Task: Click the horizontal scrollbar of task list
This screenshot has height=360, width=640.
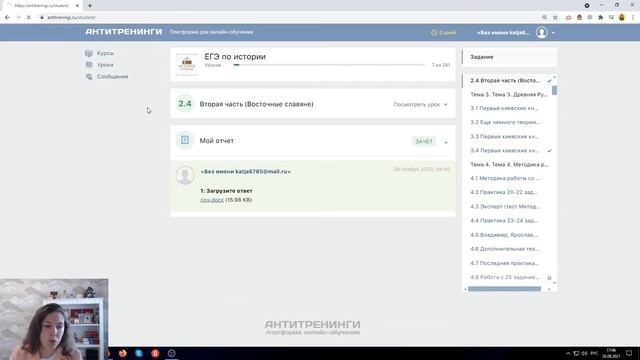Action: point(504,289)
